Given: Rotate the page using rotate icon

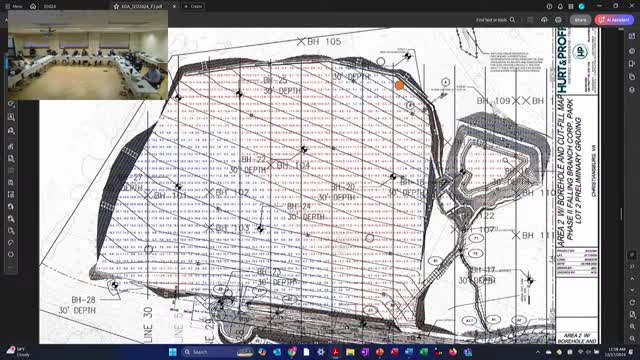Looking at the screenshot, I should 632,302.
